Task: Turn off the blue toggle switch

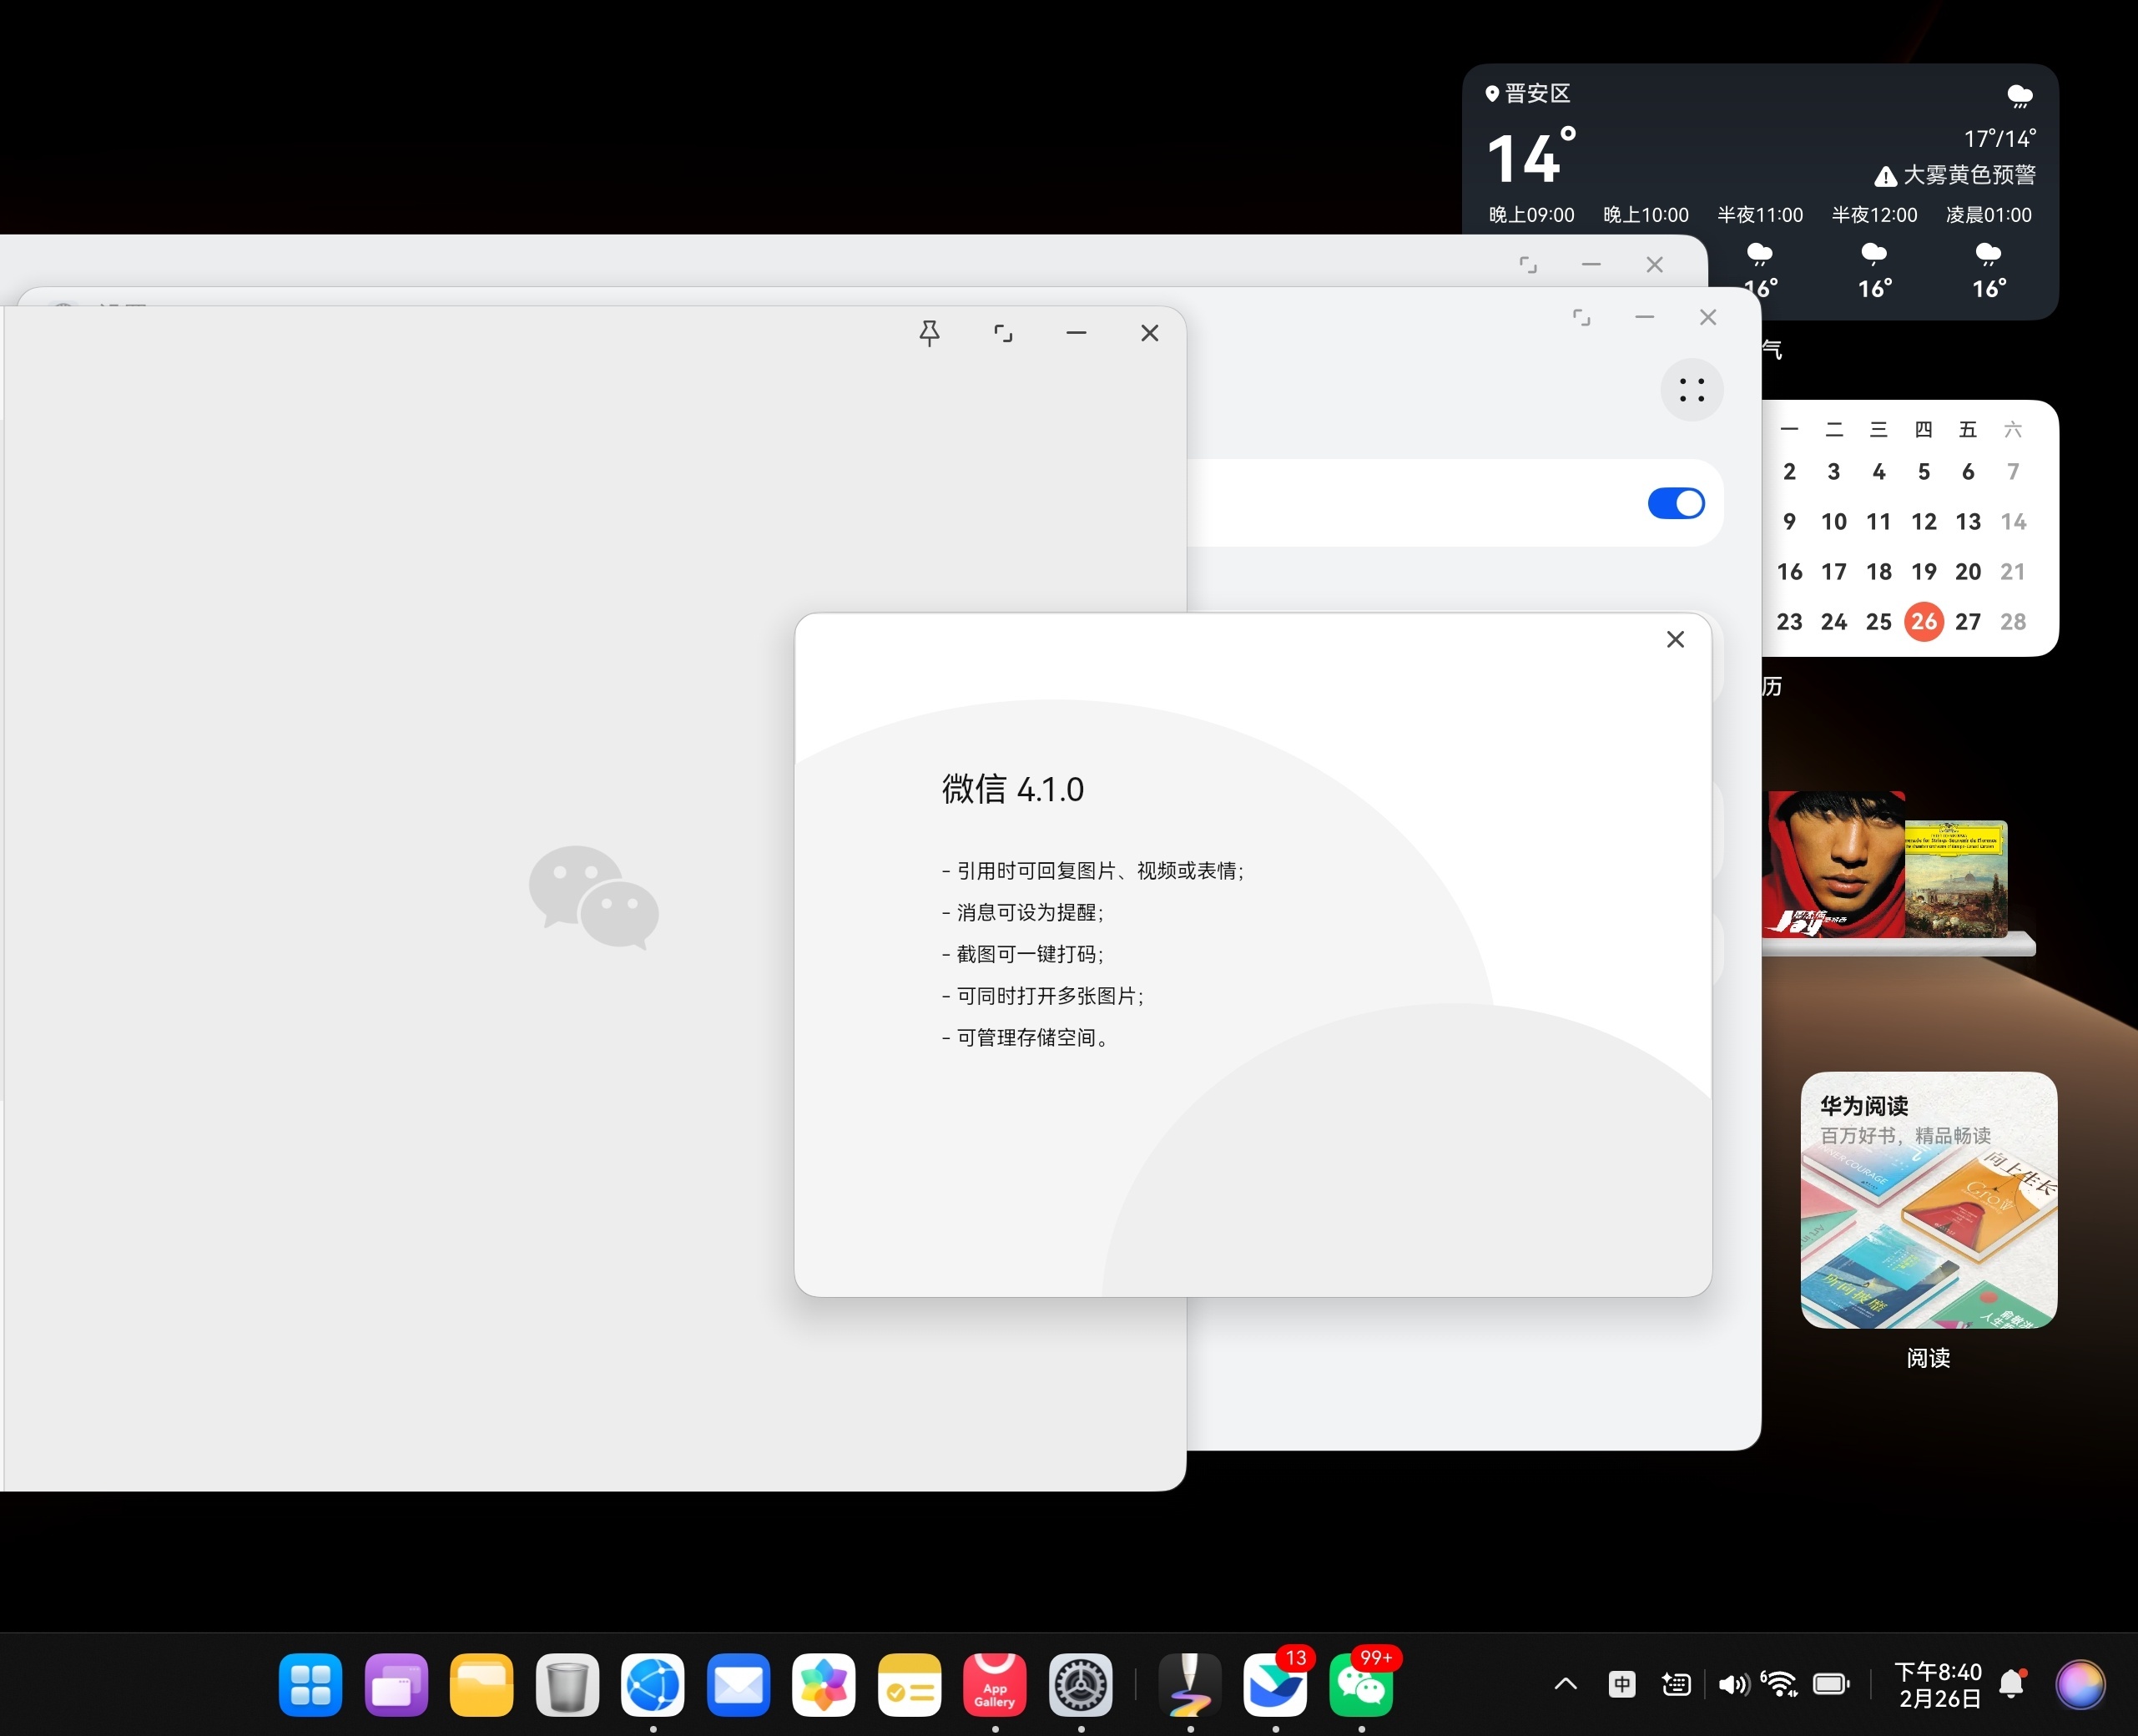Action: [1676, 503]
